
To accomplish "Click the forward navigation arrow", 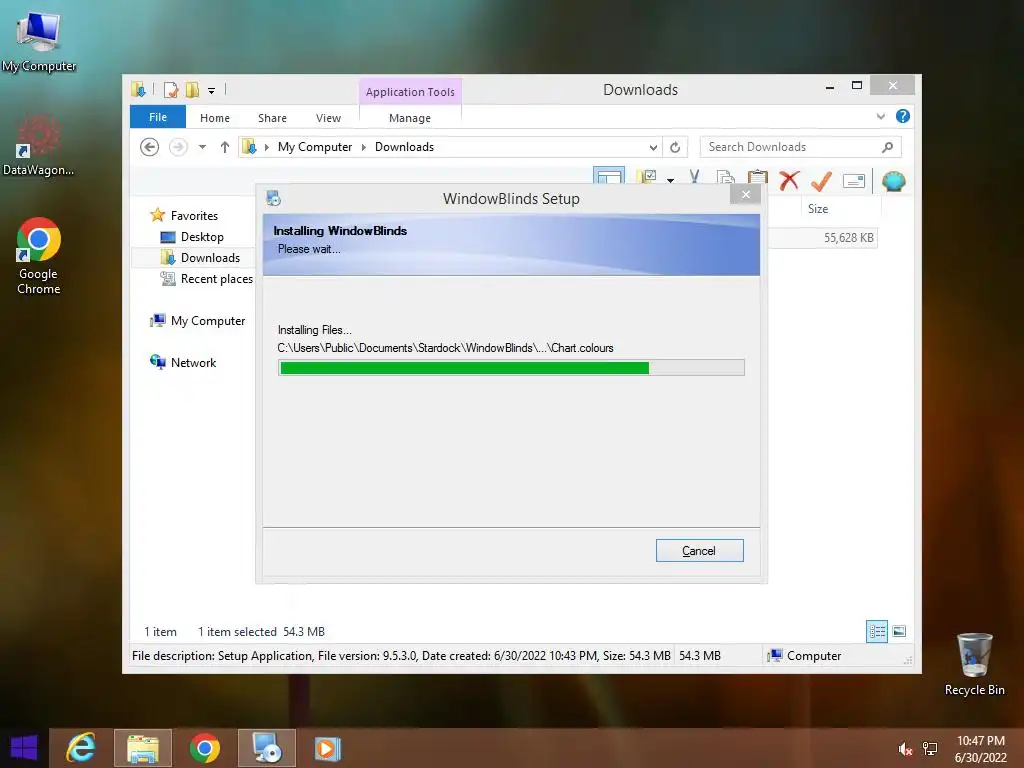I will pyautogui.click(x=178, y=147).
